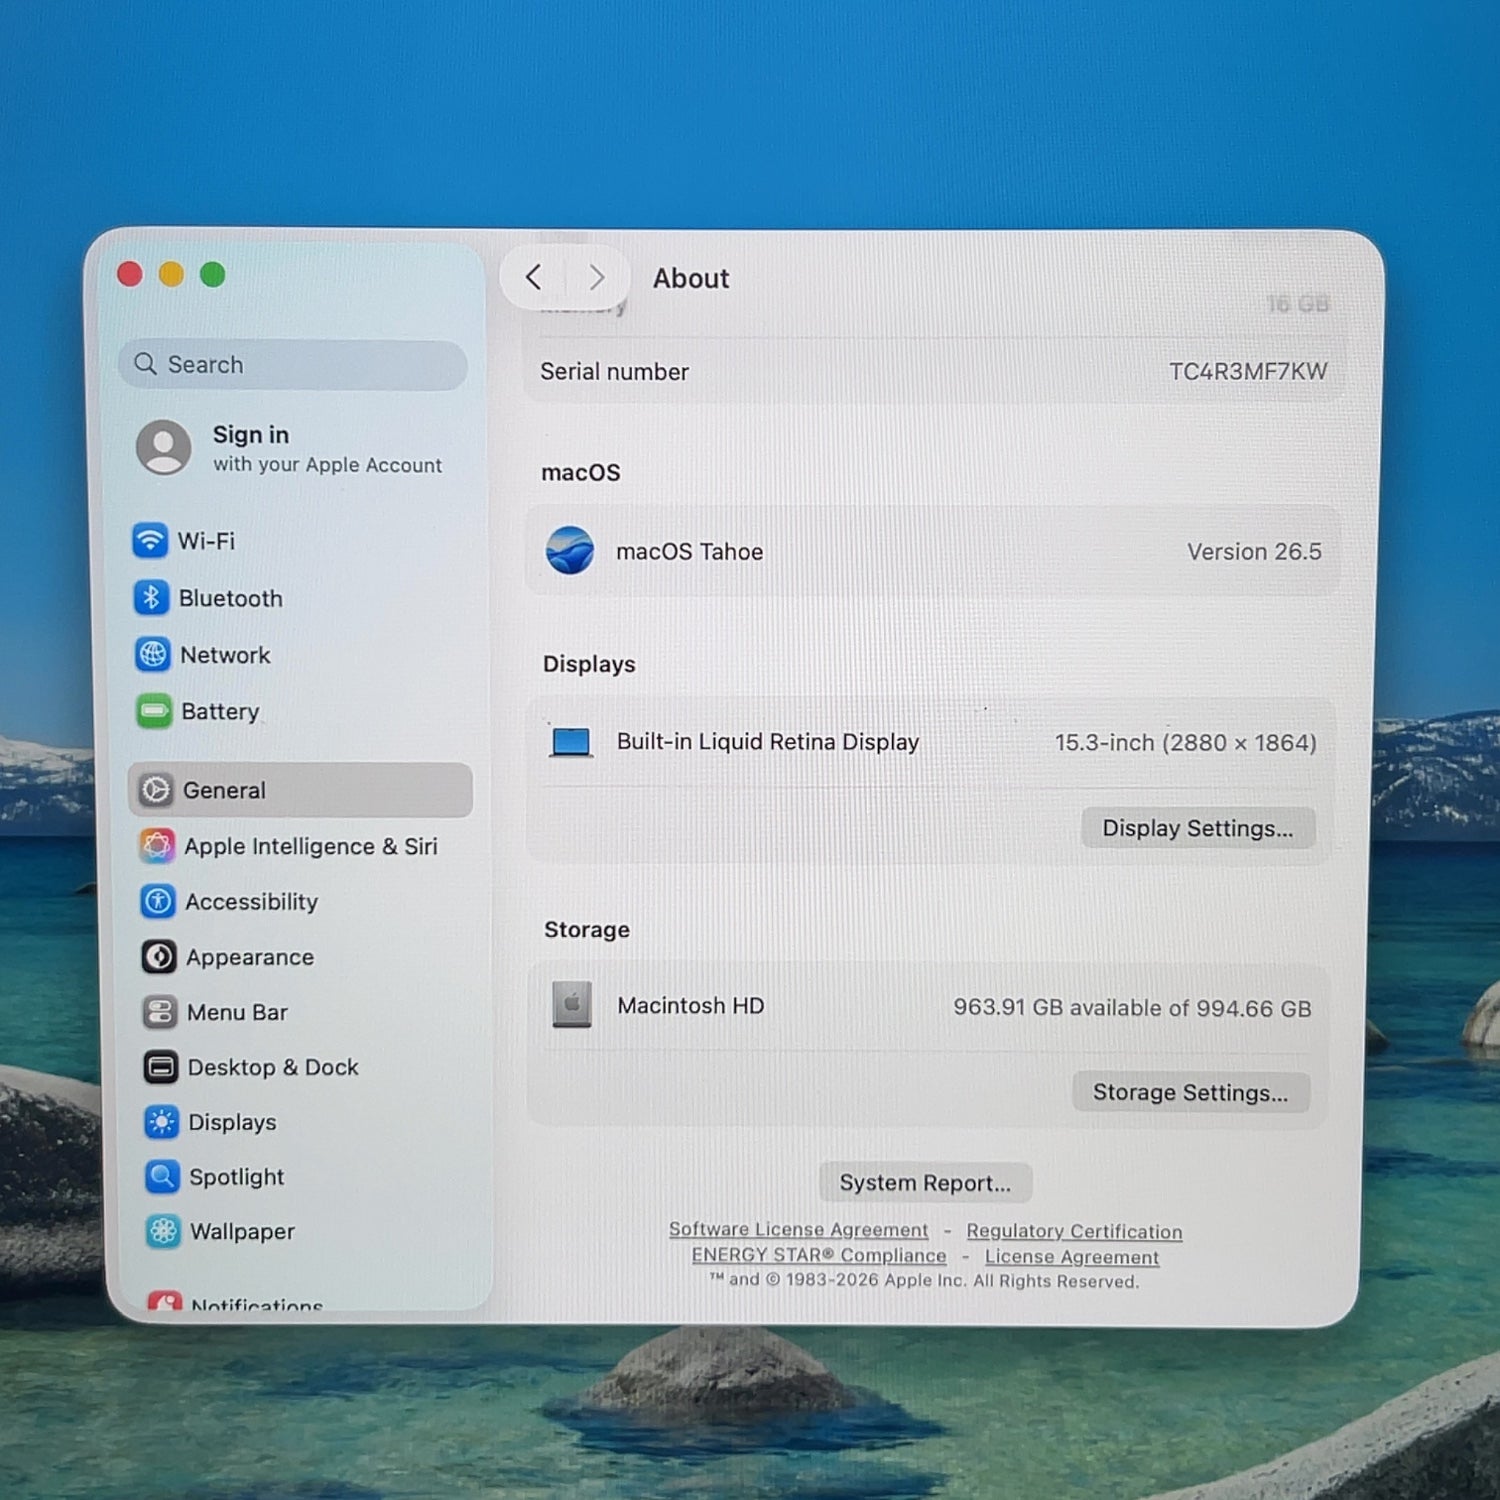Open Display Settings

pyautogui.click(x=1197, y=828)
